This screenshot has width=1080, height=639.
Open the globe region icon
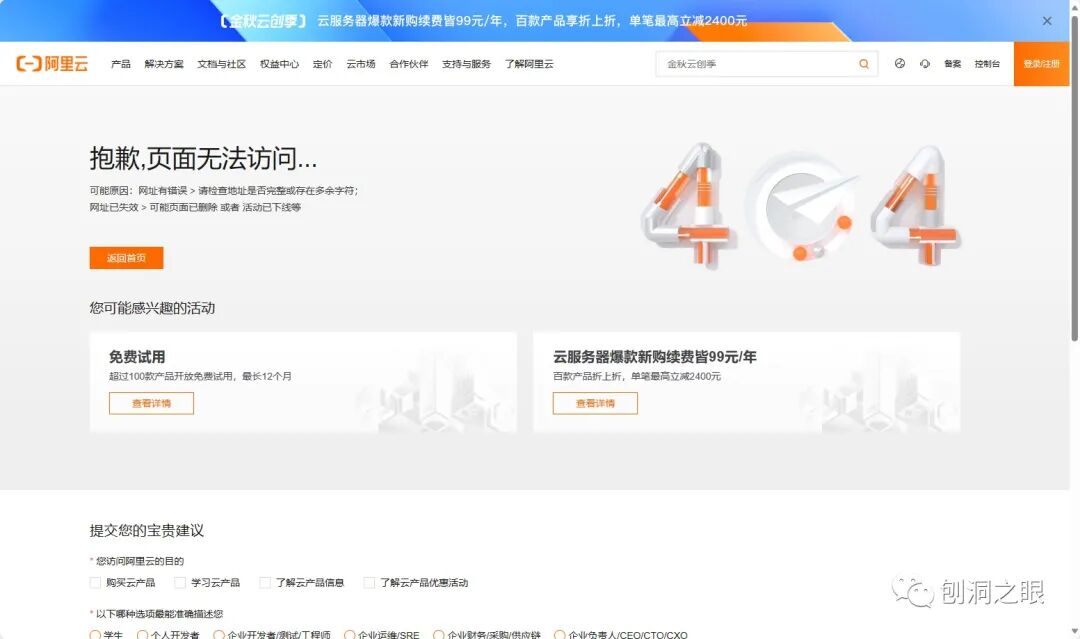tap(900, 63)
